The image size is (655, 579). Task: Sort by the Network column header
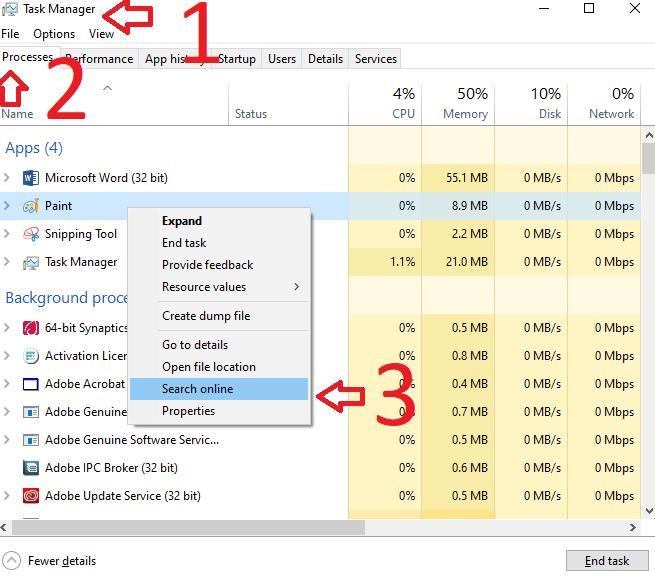[604, 104]
